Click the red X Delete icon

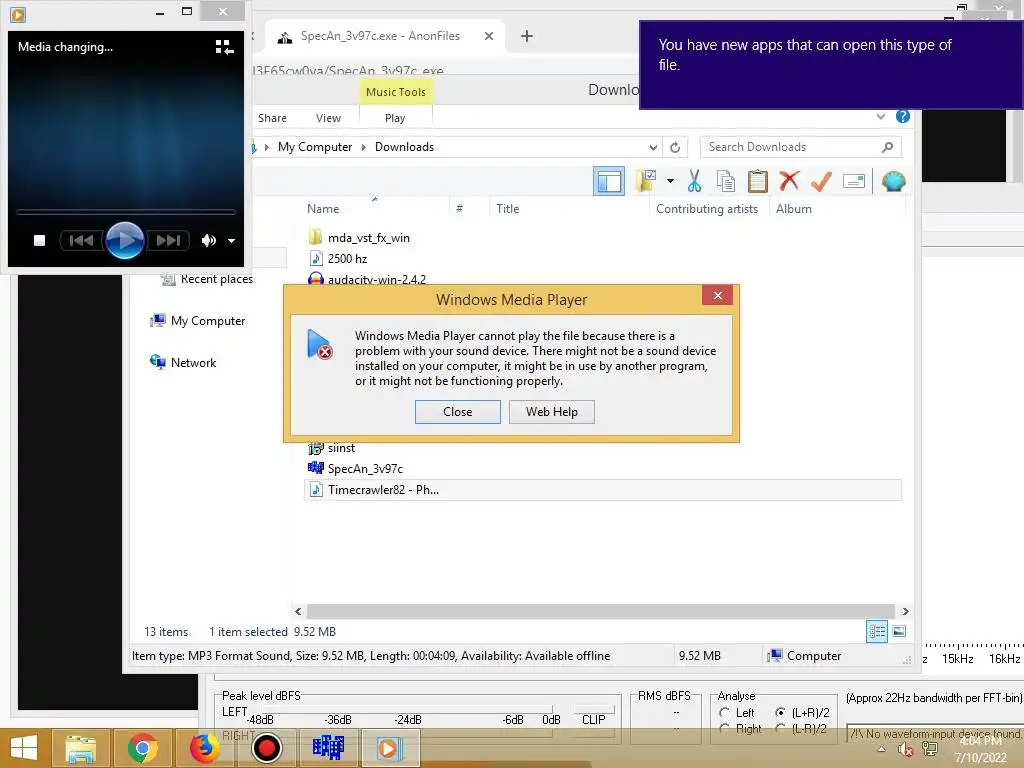click(789, 180)
